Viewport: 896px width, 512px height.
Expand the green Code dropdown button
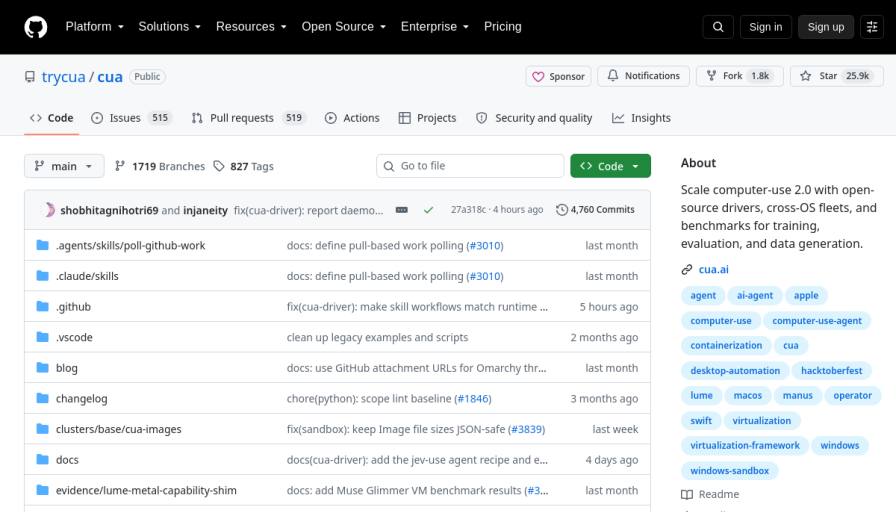tap(610, 166)
